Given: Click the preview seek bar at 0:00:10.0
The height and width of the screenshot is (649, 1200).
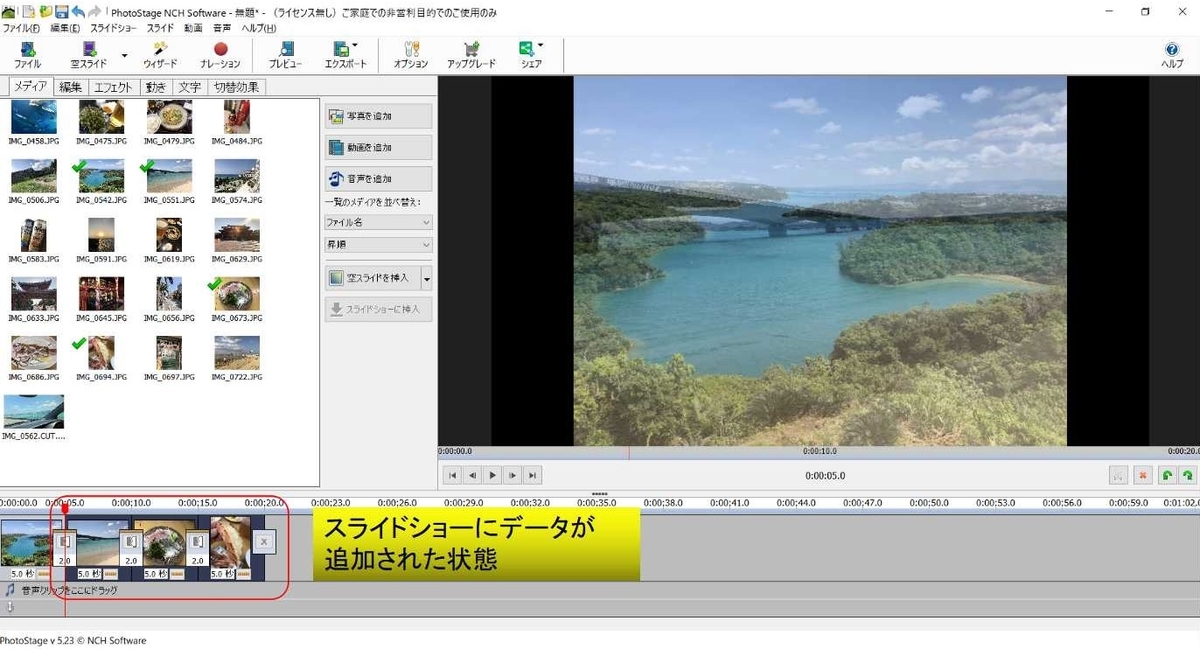Looking at the screenshot, I should (820, 451).
